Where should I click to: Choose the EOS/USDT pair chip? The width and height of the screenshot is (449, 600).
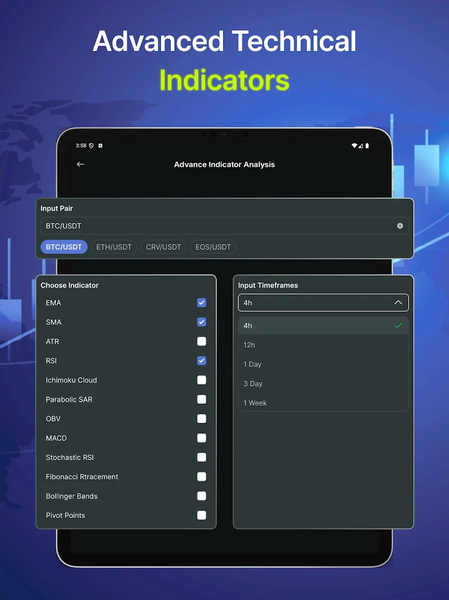pyautogui.click(x=213, y=247)
